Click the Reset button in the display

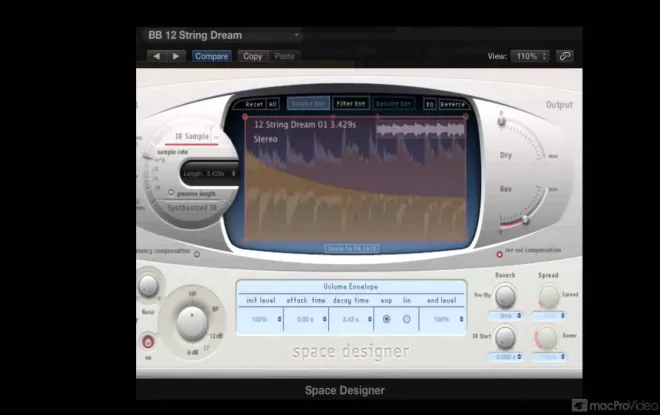[254, 104]
